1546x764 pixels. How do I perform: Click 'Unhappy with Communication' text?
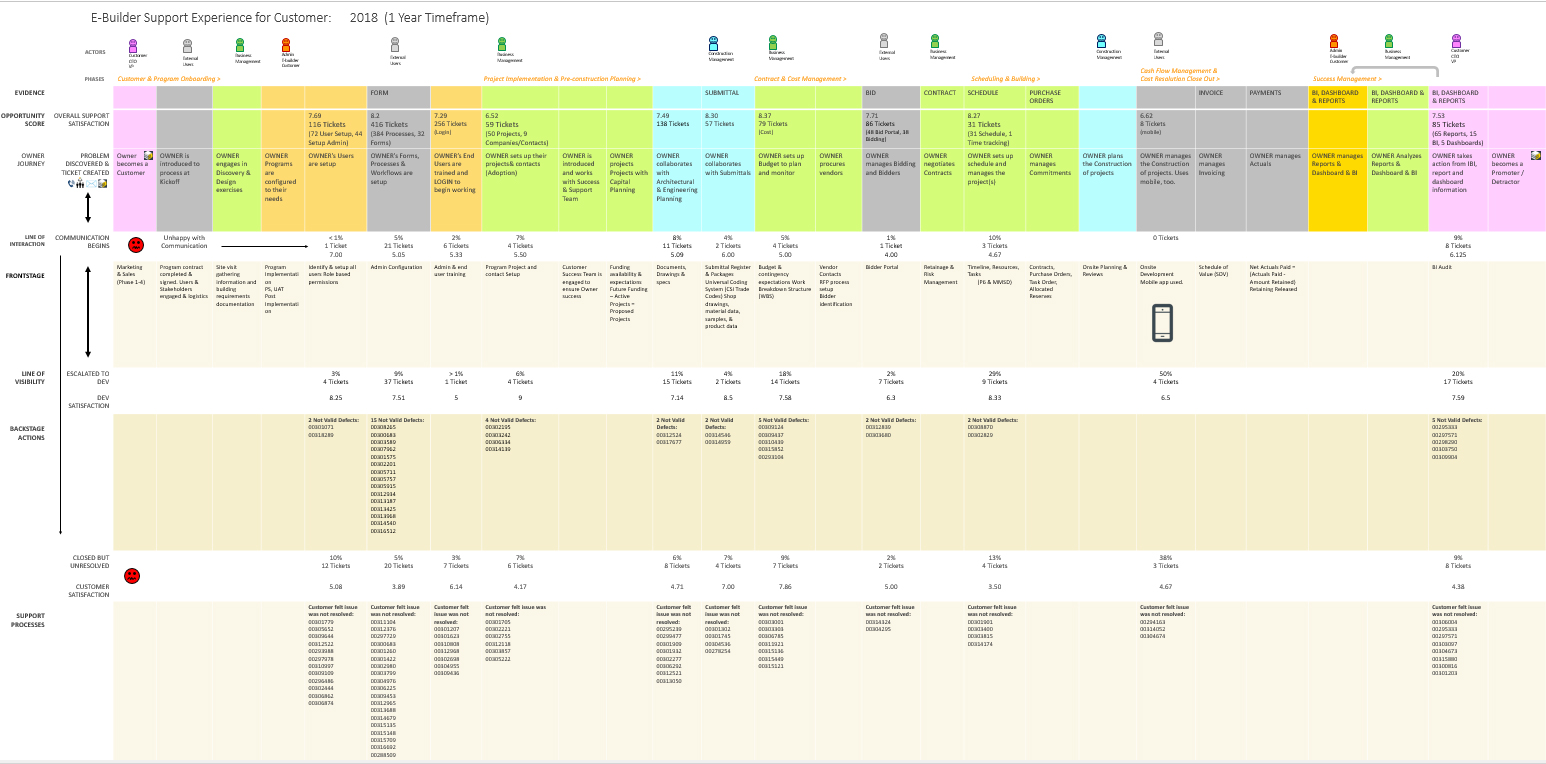pos(184,241)
